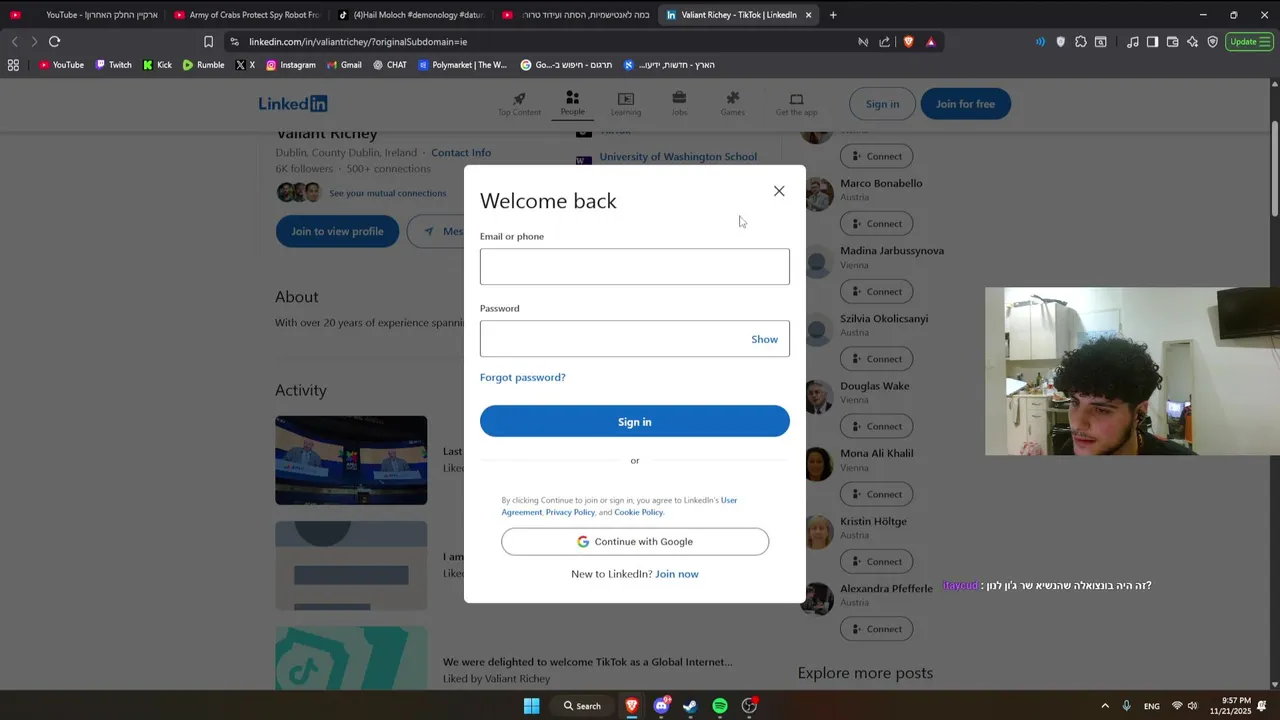Open the Leo AI sparkle icon

[x=1192, y=42]
